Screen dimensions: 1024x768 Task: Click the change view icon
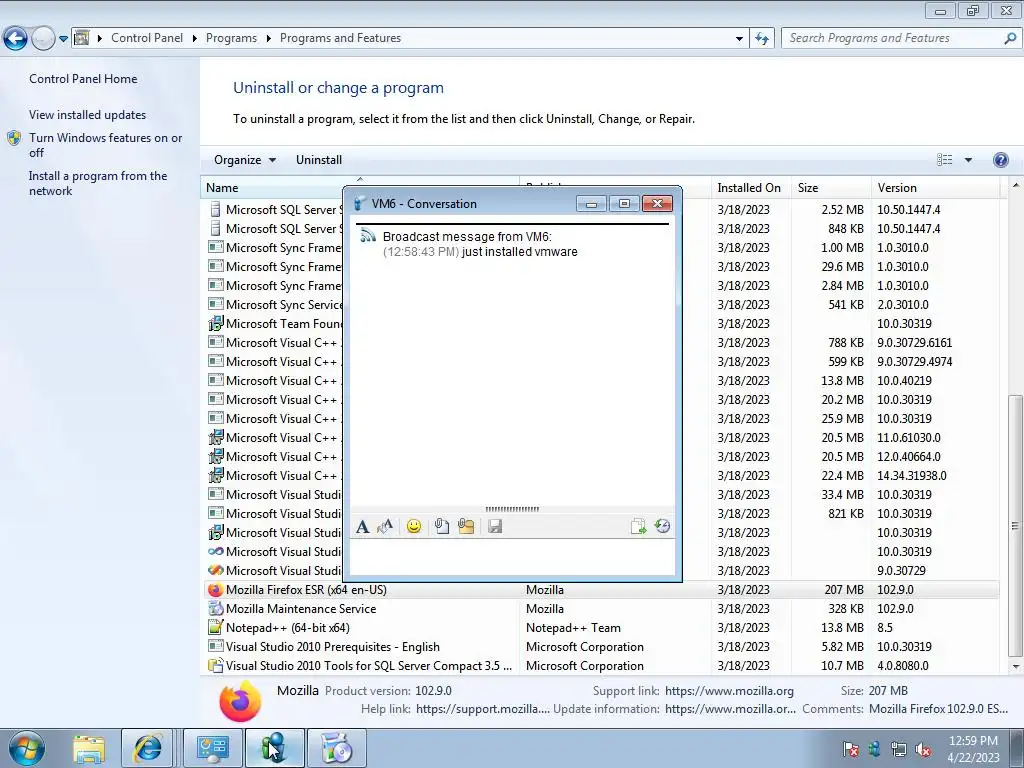(944, 160)
